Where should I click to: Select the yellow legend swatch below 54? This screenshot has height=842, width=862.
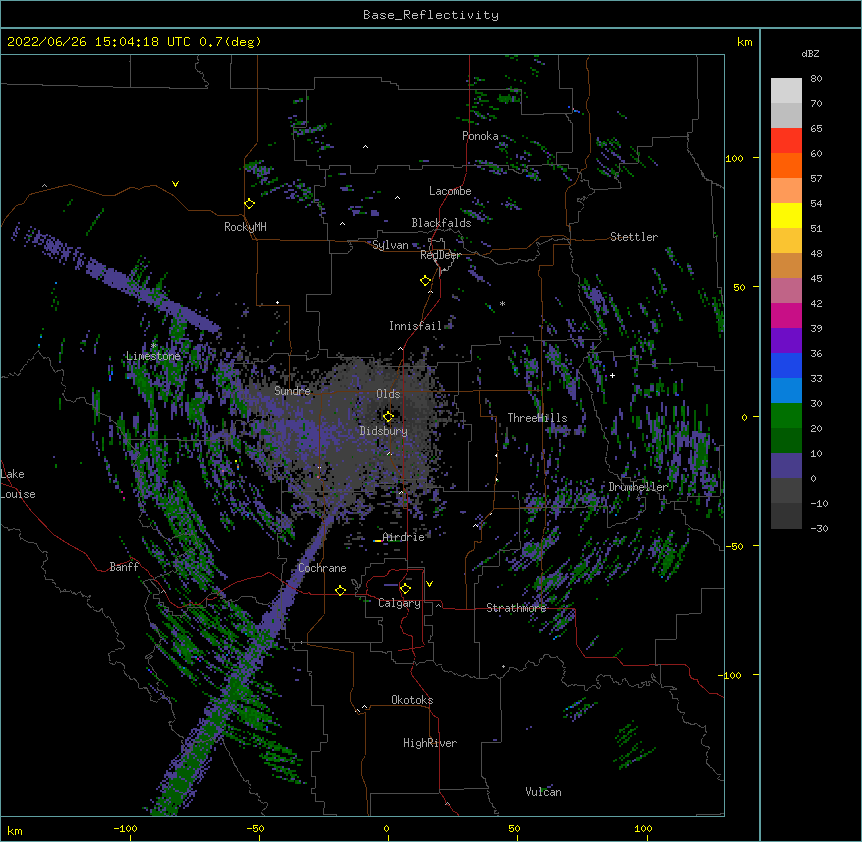pyautogui.click(x=786, y=215)
